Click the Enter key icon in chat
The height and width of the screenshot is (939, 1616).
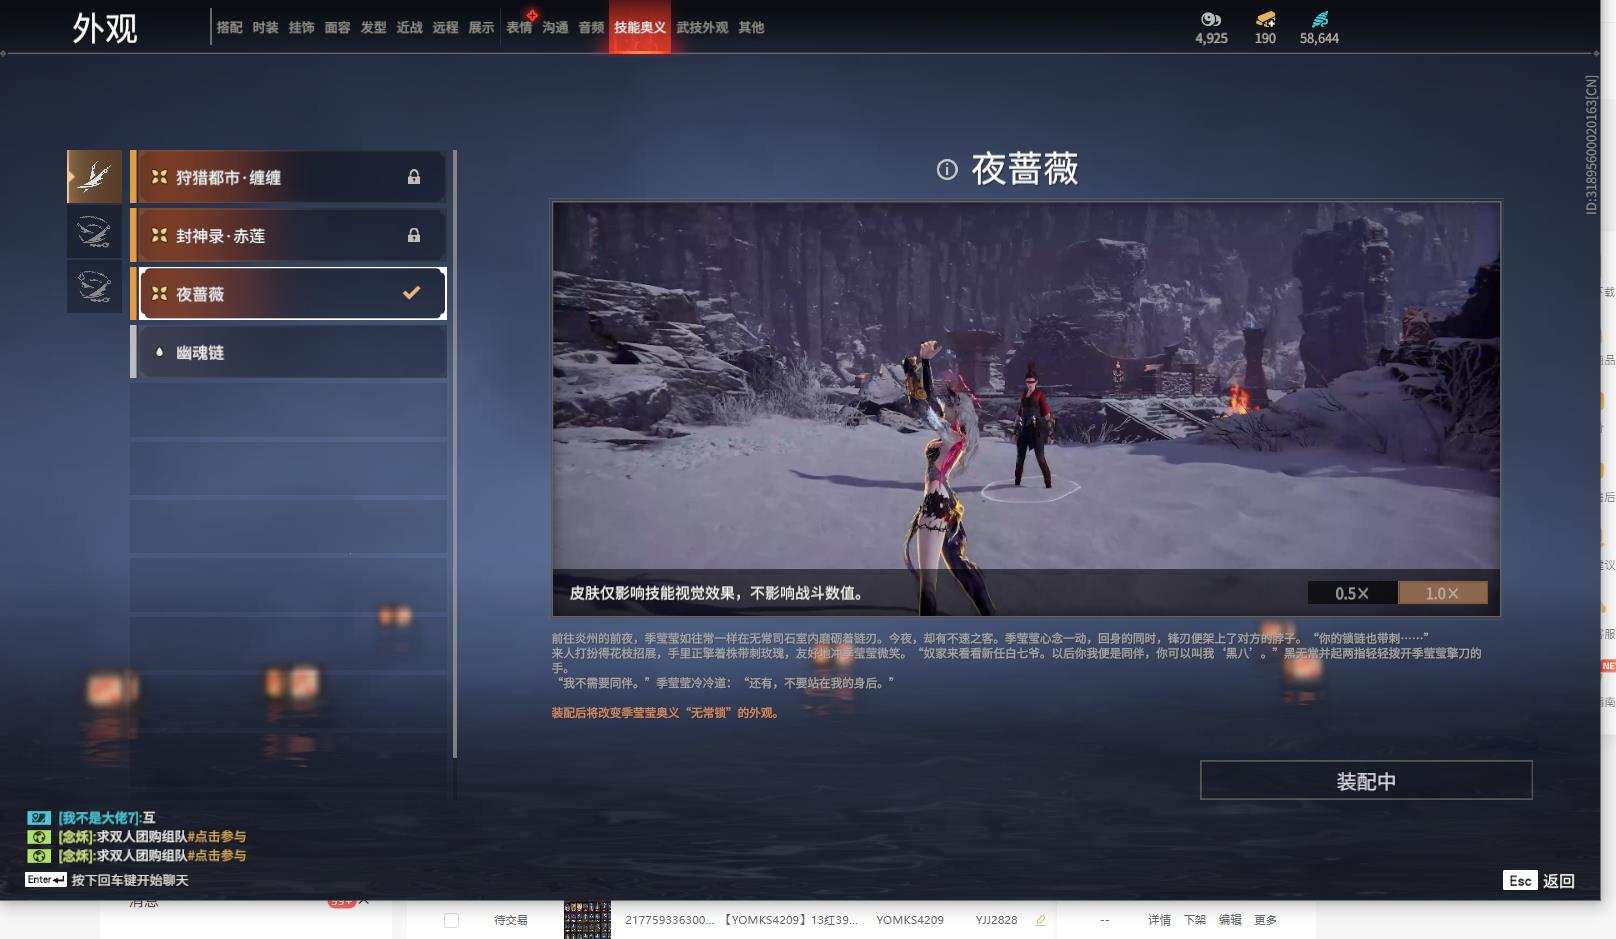click(x=46, y=880)
